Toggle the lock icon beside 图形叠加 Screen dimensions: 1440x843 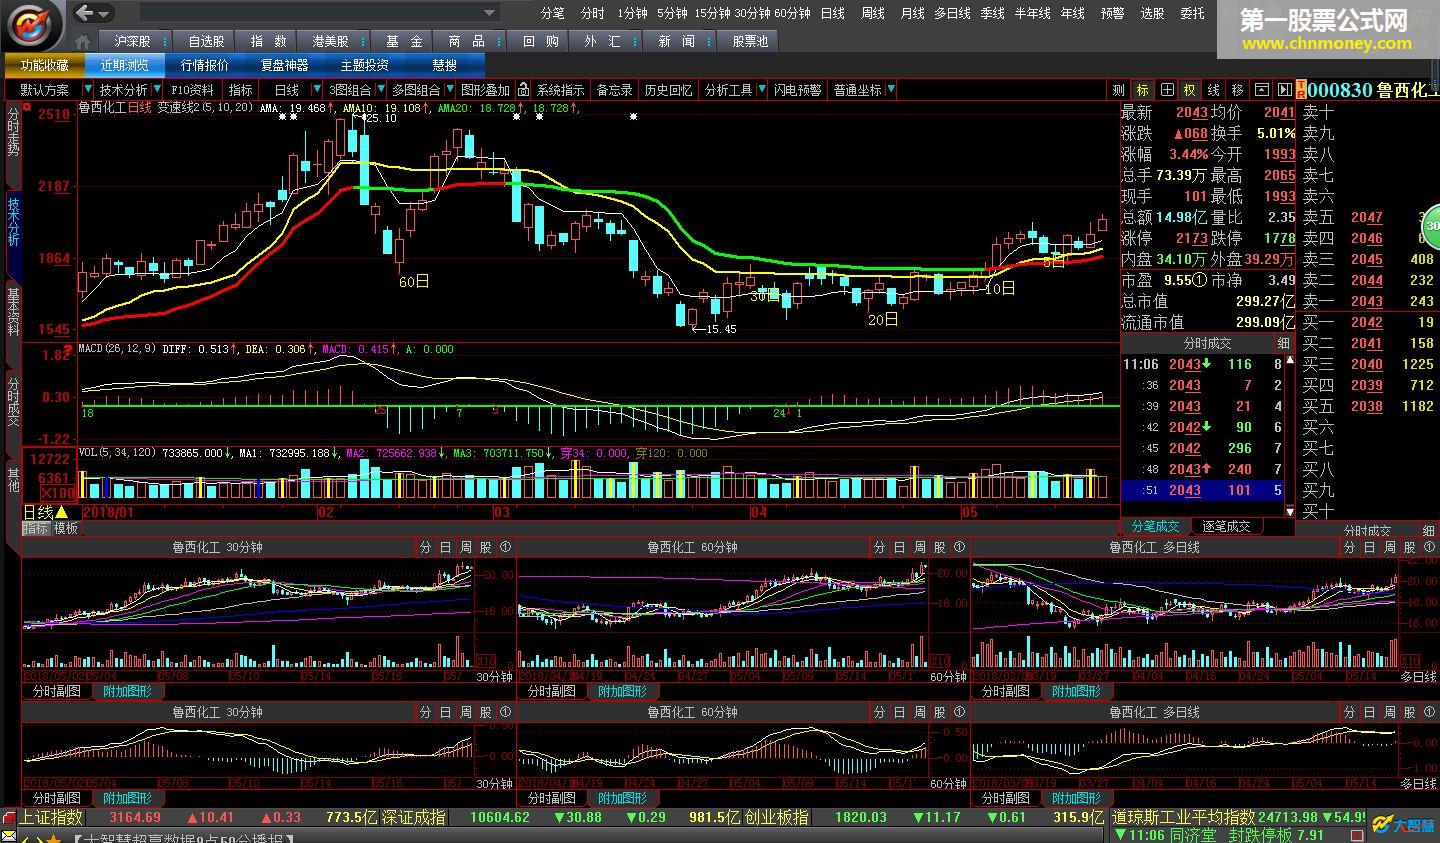522,90
